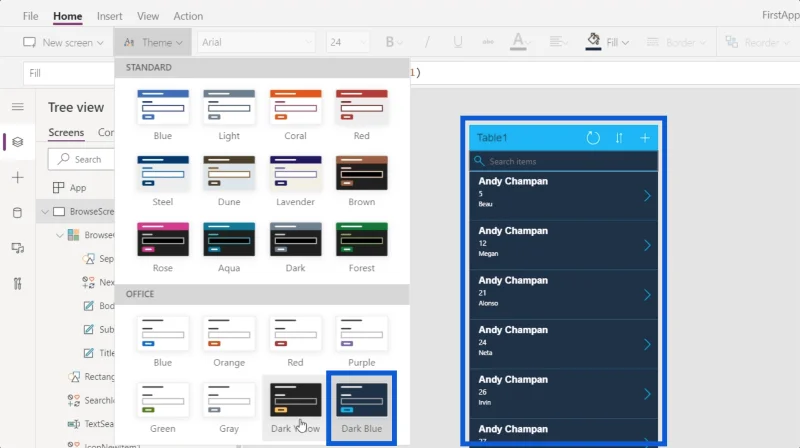Open the Reorder dropdown
Screen dimensions: 800x448
[757, 42]
